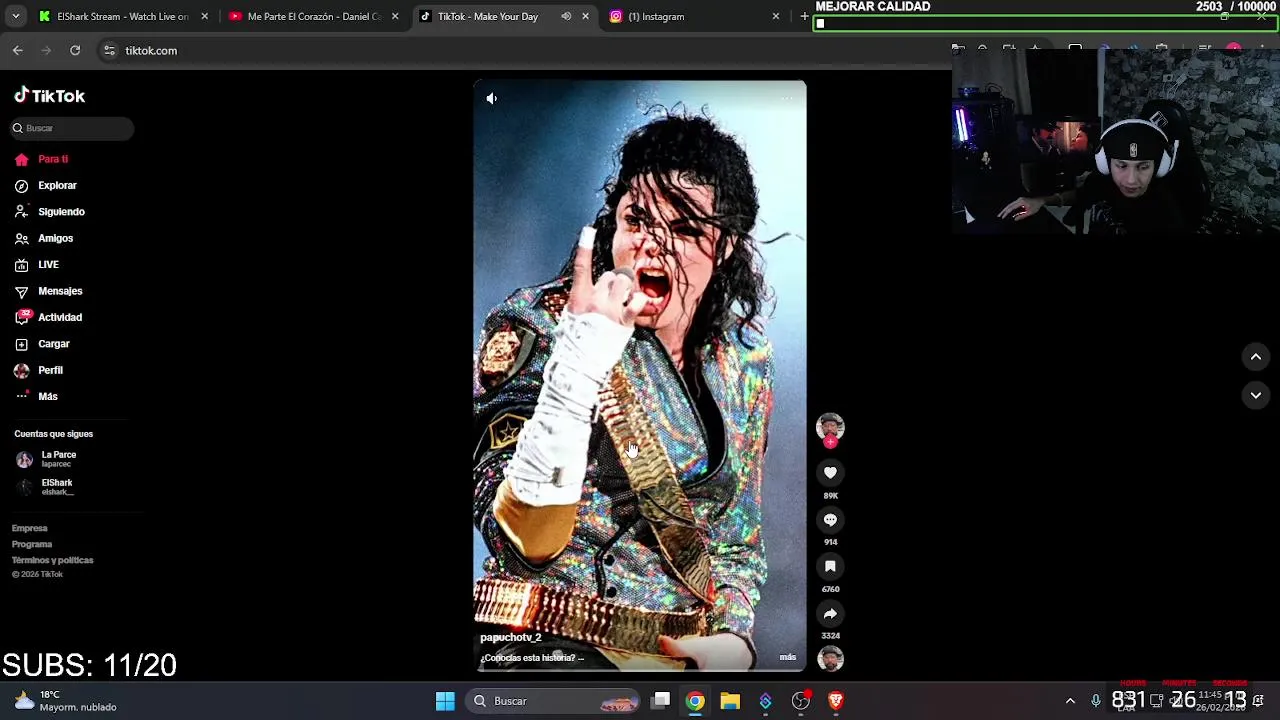Click the Actividad notifications icon
This screenshot has height=720, width=1280.
[21, 317]
